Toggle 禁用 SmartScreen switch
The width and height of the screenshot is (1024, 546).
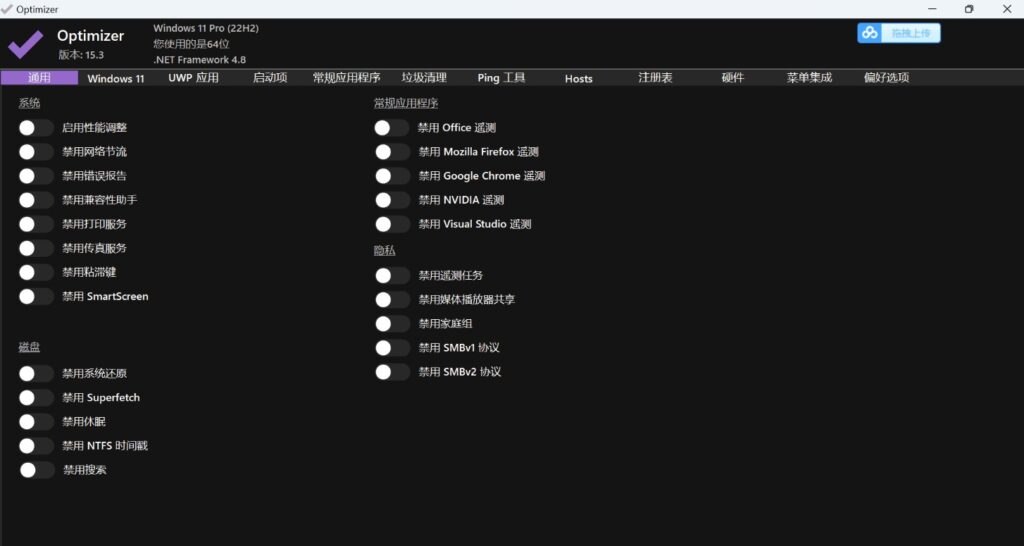(x=36, y=297)
